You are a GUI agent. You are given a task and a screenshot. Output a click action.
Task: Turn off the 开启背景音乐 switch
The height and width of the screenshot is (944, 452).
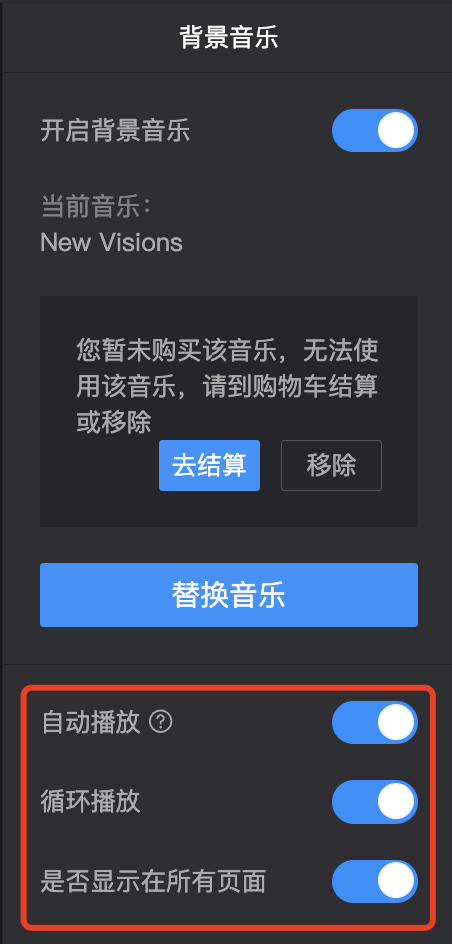[x=374, y=130]
